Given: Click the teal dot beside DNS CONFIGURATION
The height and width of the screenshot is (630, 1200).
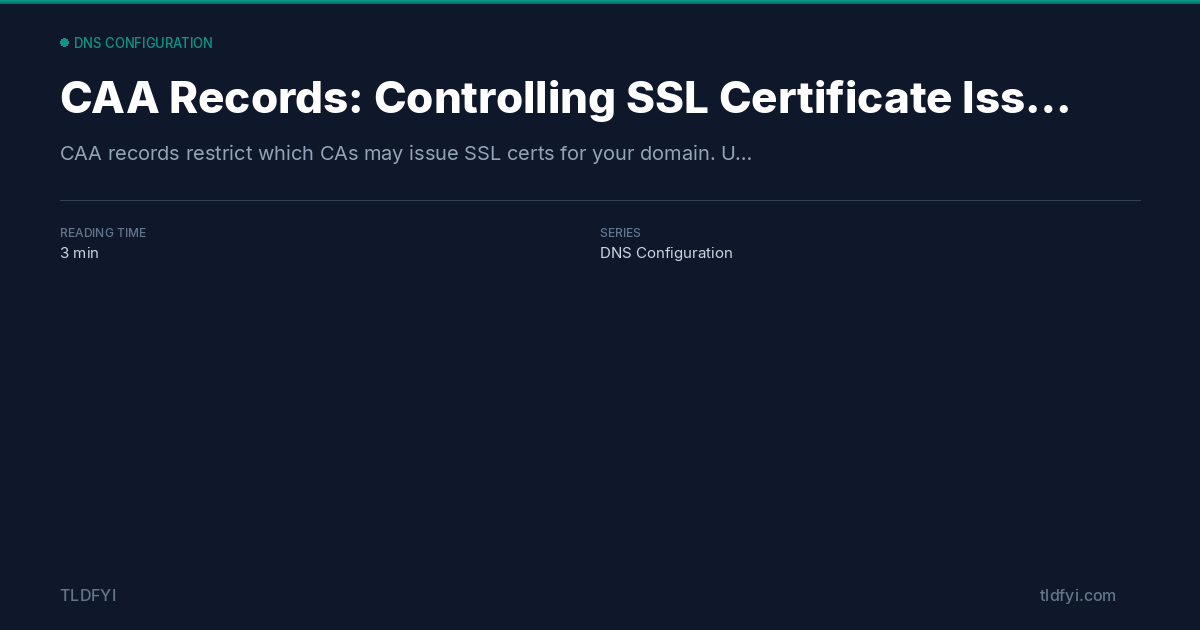Looking at the screenshot, I should pos(64,43).
